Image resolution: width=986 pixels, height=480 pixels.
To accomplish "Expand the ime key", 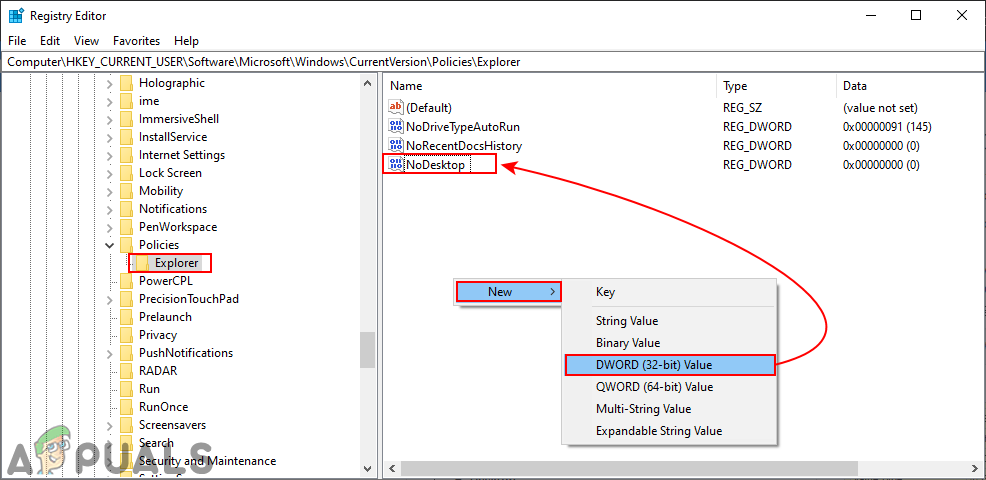I will pos(109,101).
